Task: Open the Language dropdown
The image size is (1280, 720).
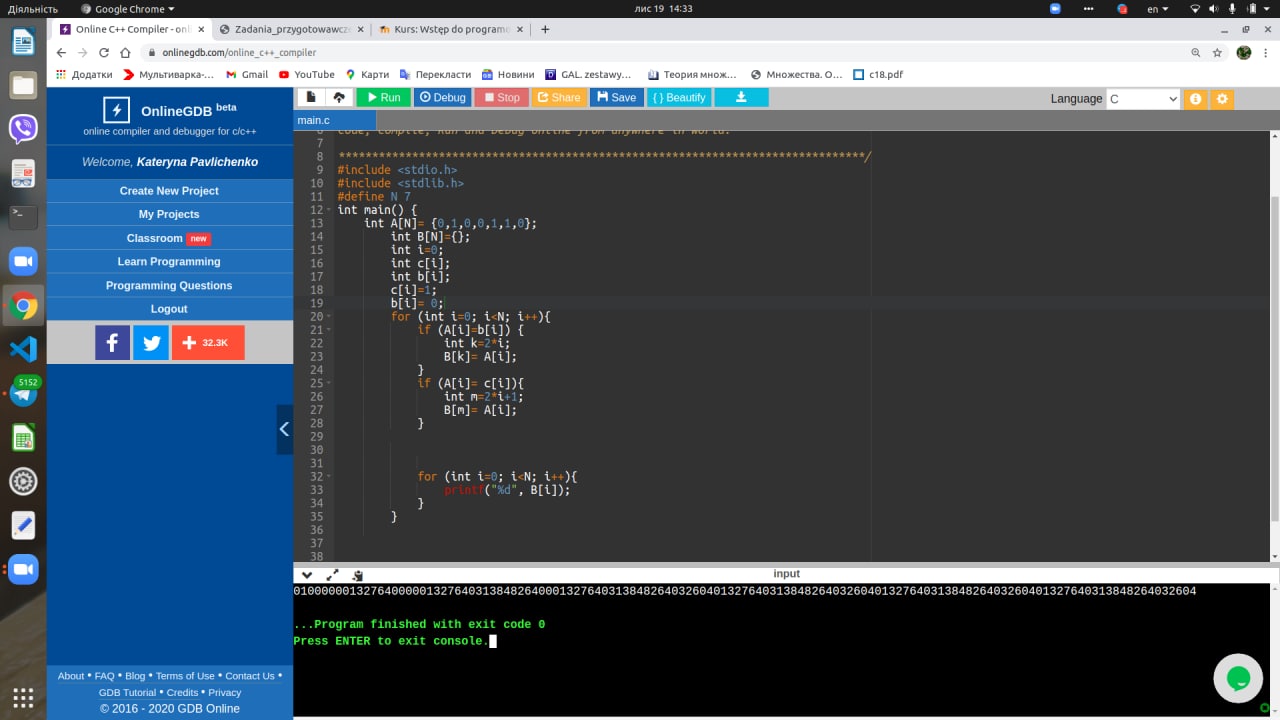Action: (1143, 99)
